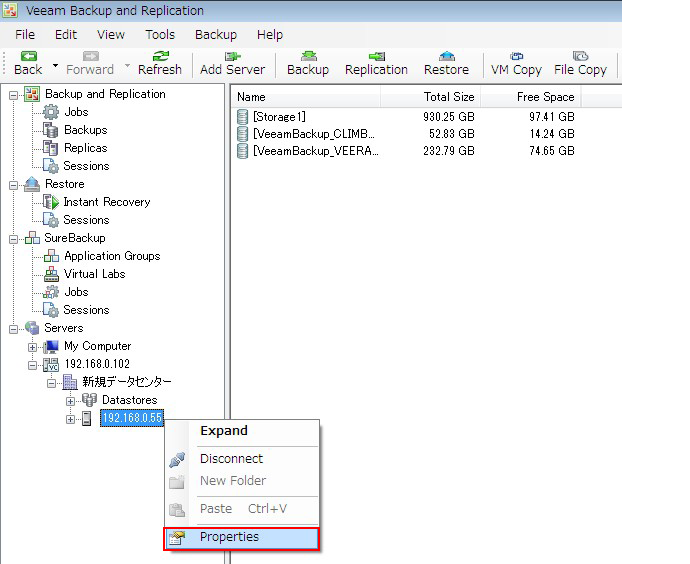Click the Restore toolbar icon
The width and height of the screenshot is (690, 564).
(x=447, y=56)
